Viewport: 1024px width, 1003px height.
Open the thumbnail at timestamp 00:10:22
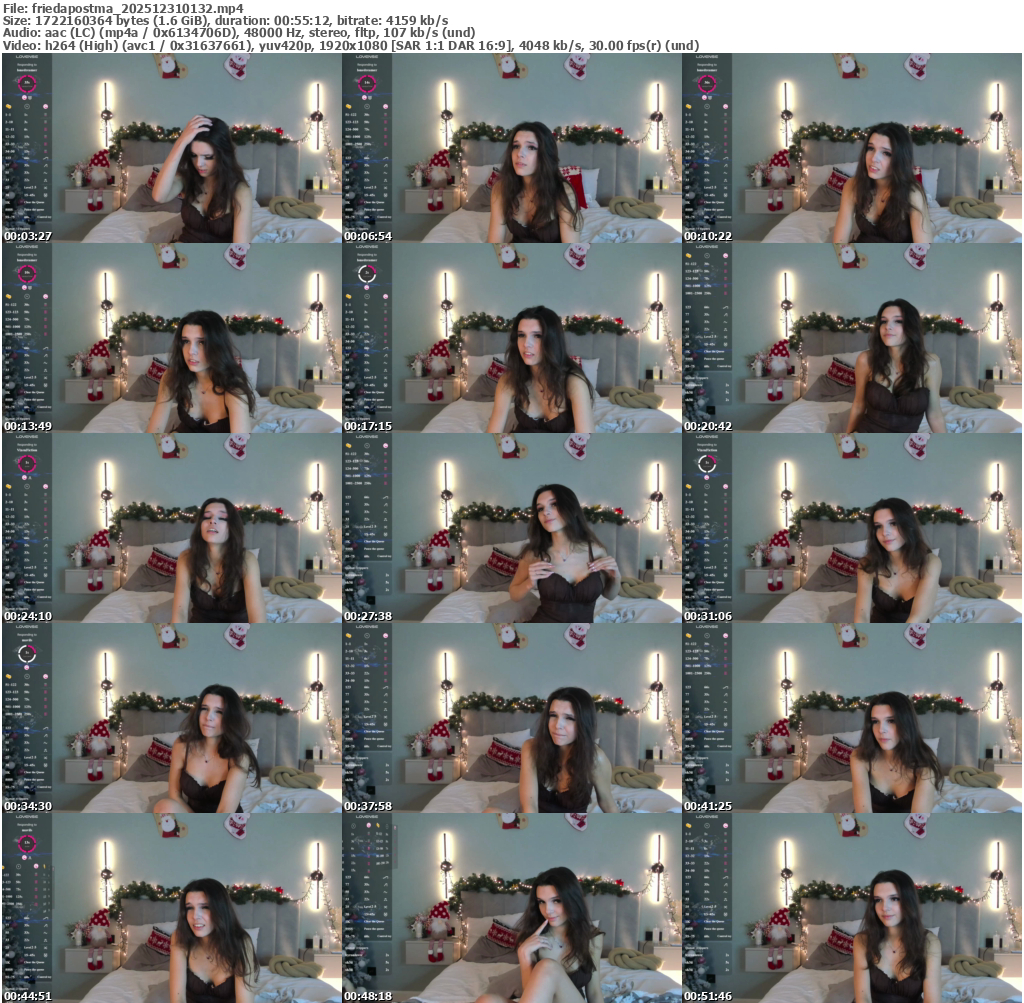pos(852,148)
